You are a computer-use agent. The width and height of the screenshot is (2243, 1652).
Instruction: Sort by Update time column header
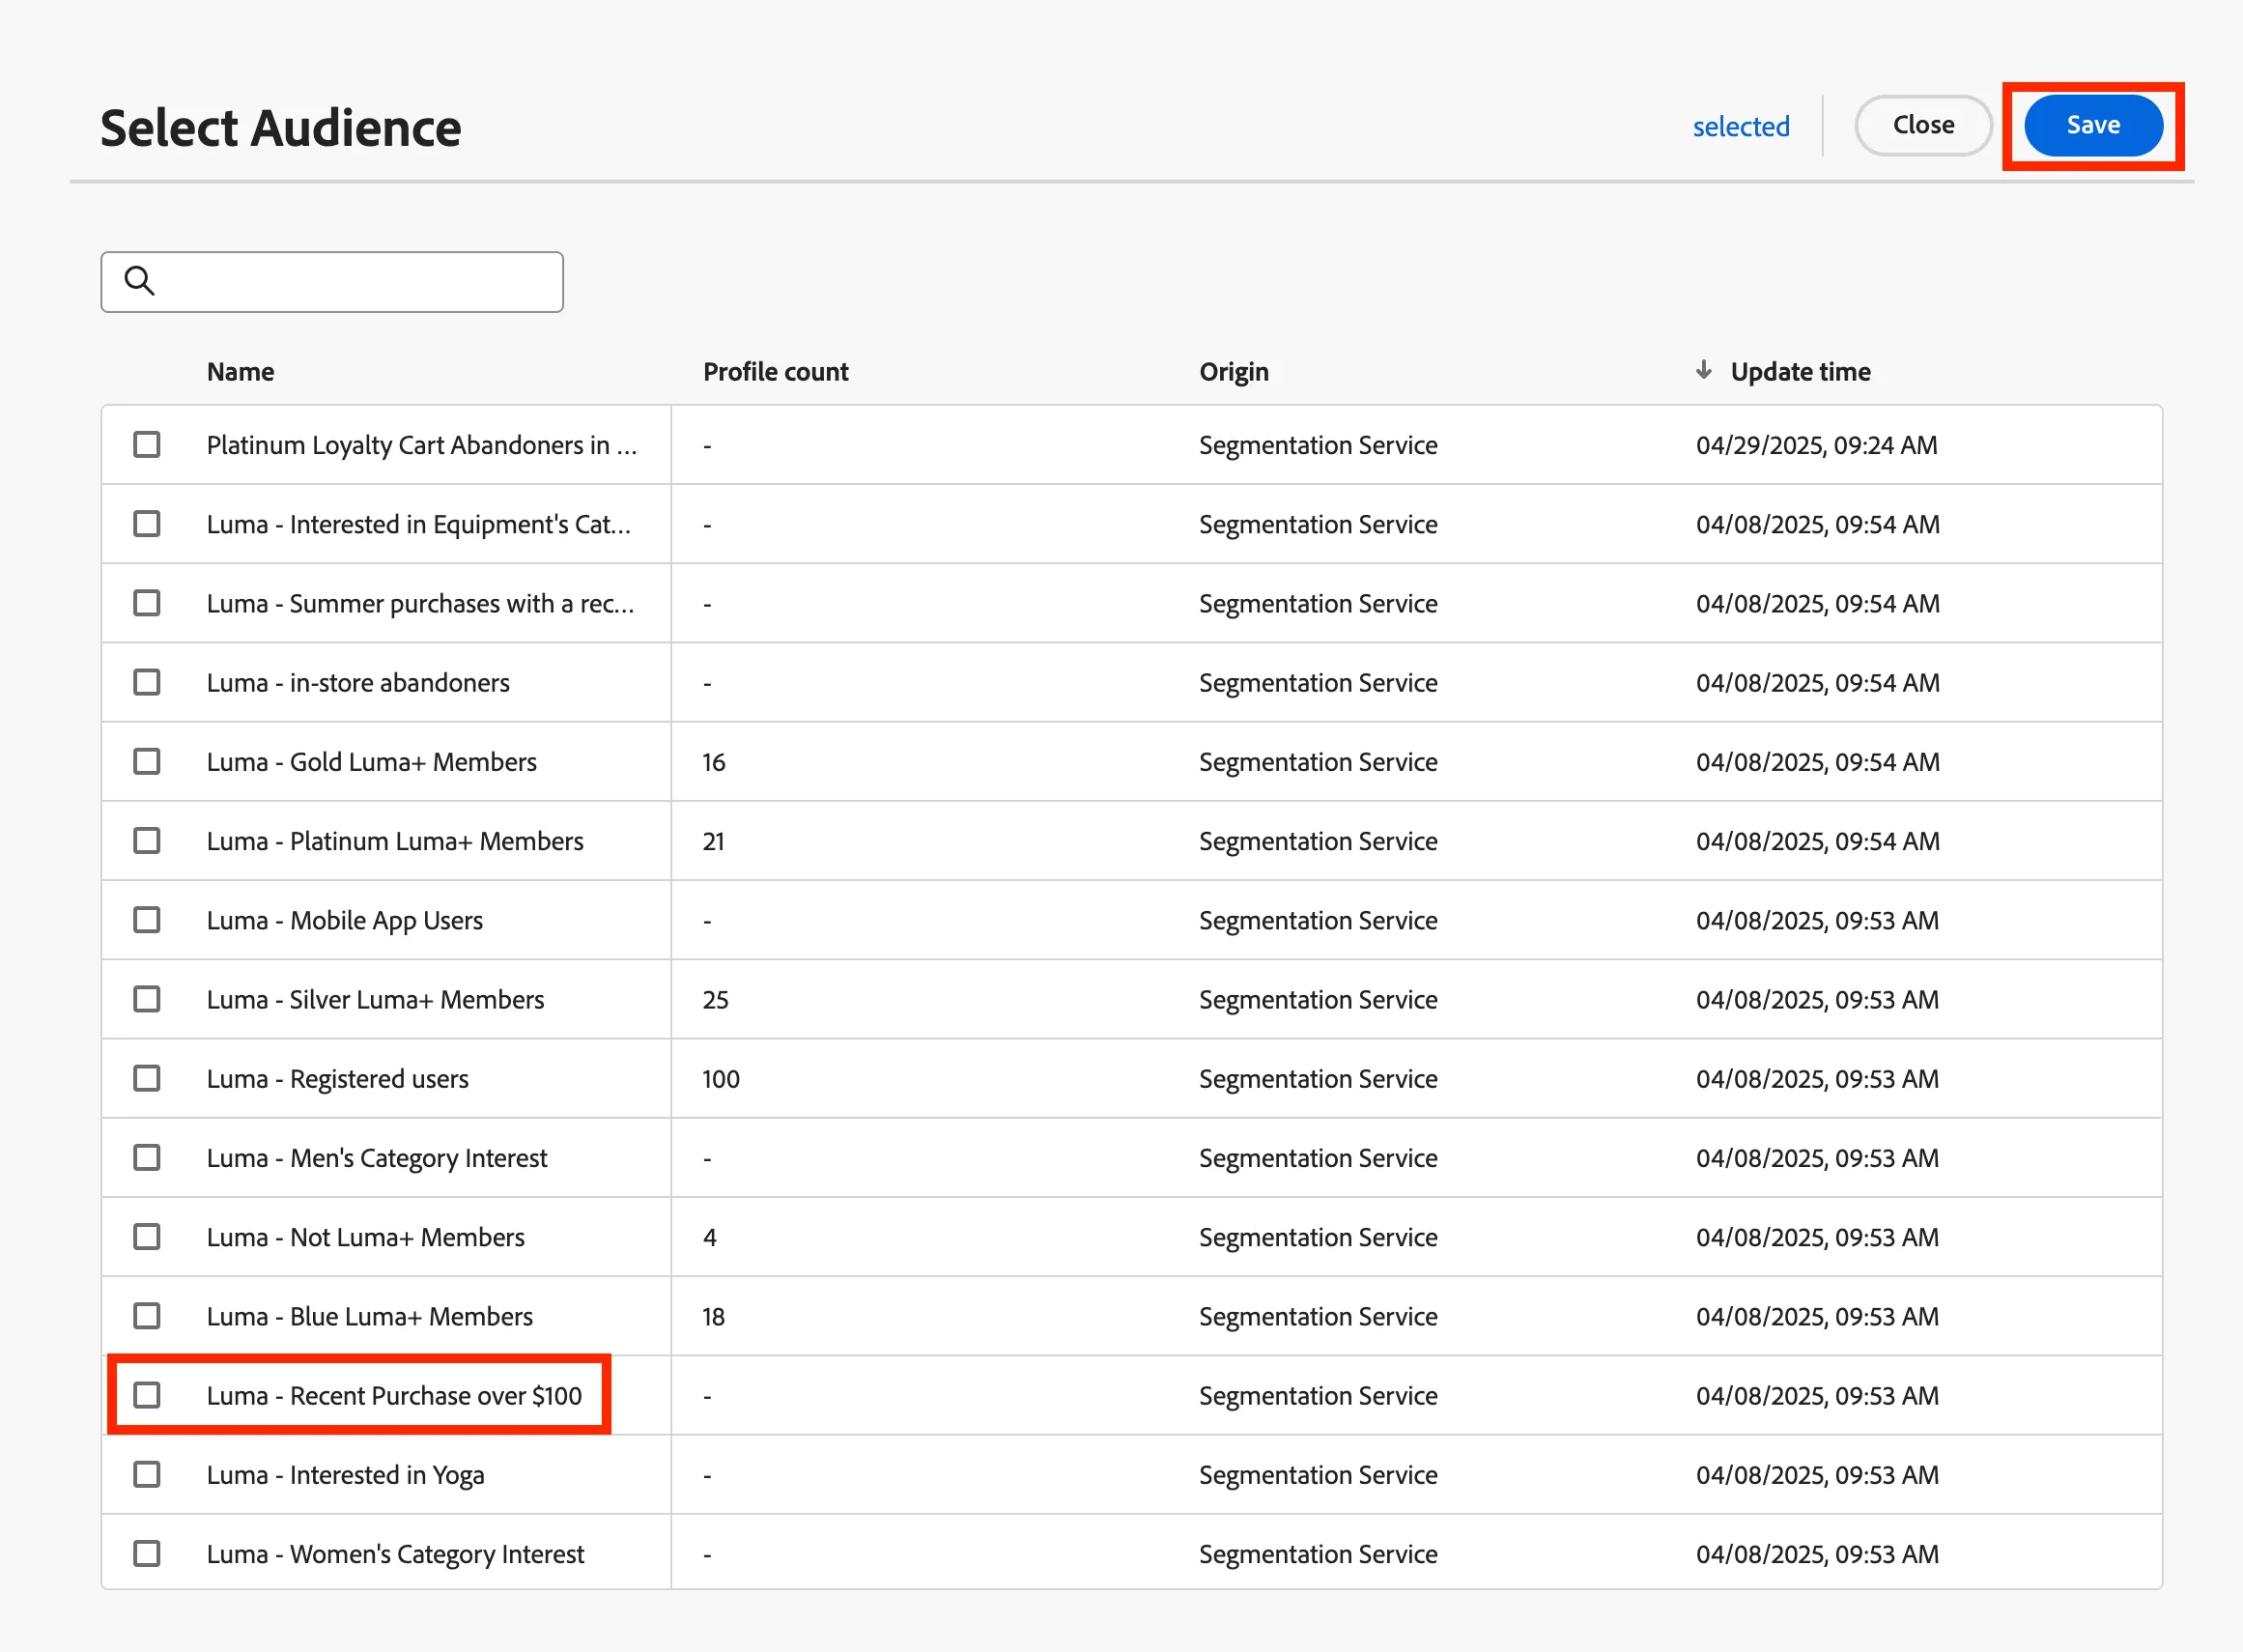coord(1800,372)
